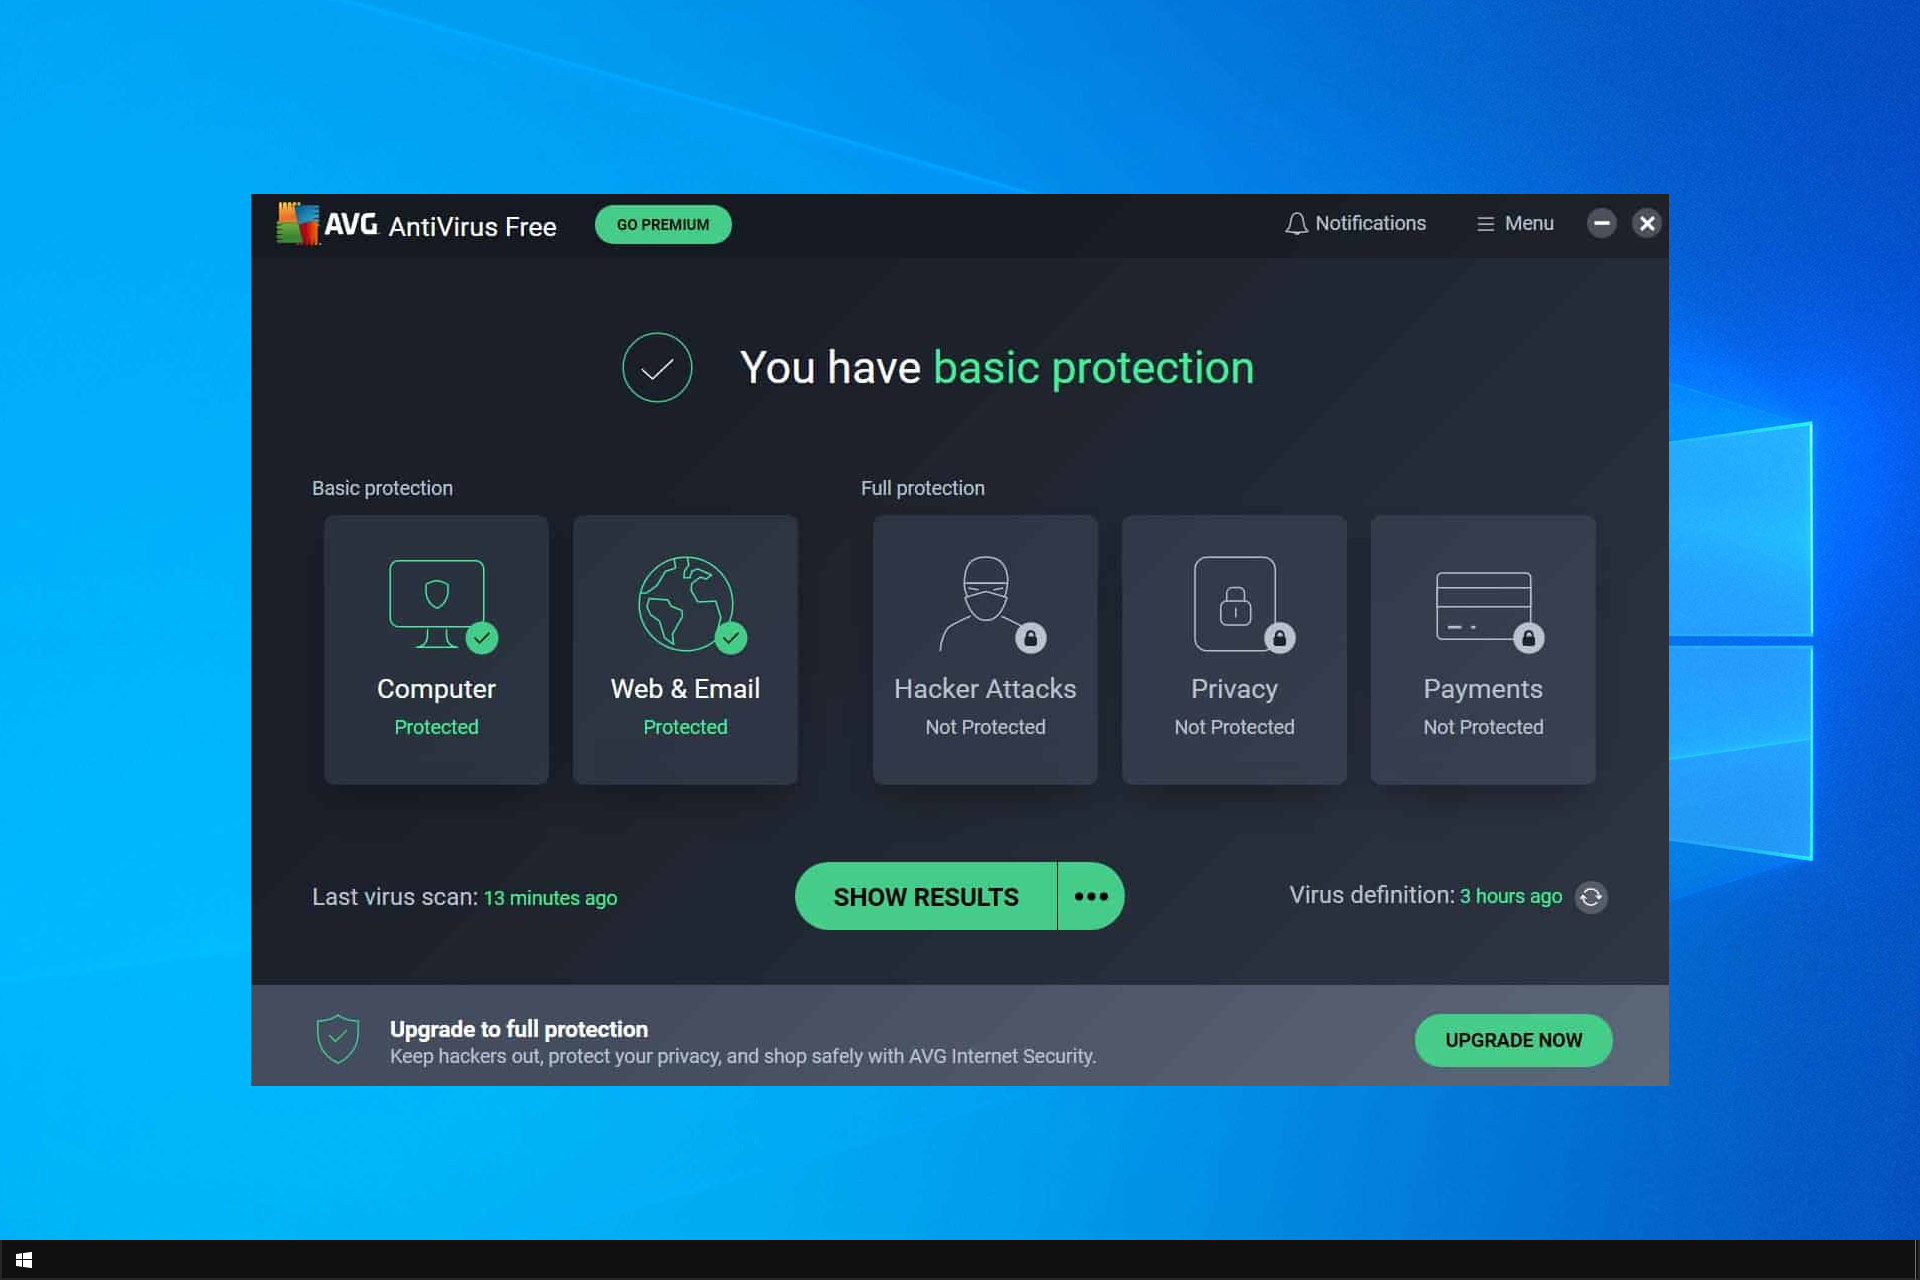Click the AVG logo icon

pyautogui.click(x=298, y=223)
